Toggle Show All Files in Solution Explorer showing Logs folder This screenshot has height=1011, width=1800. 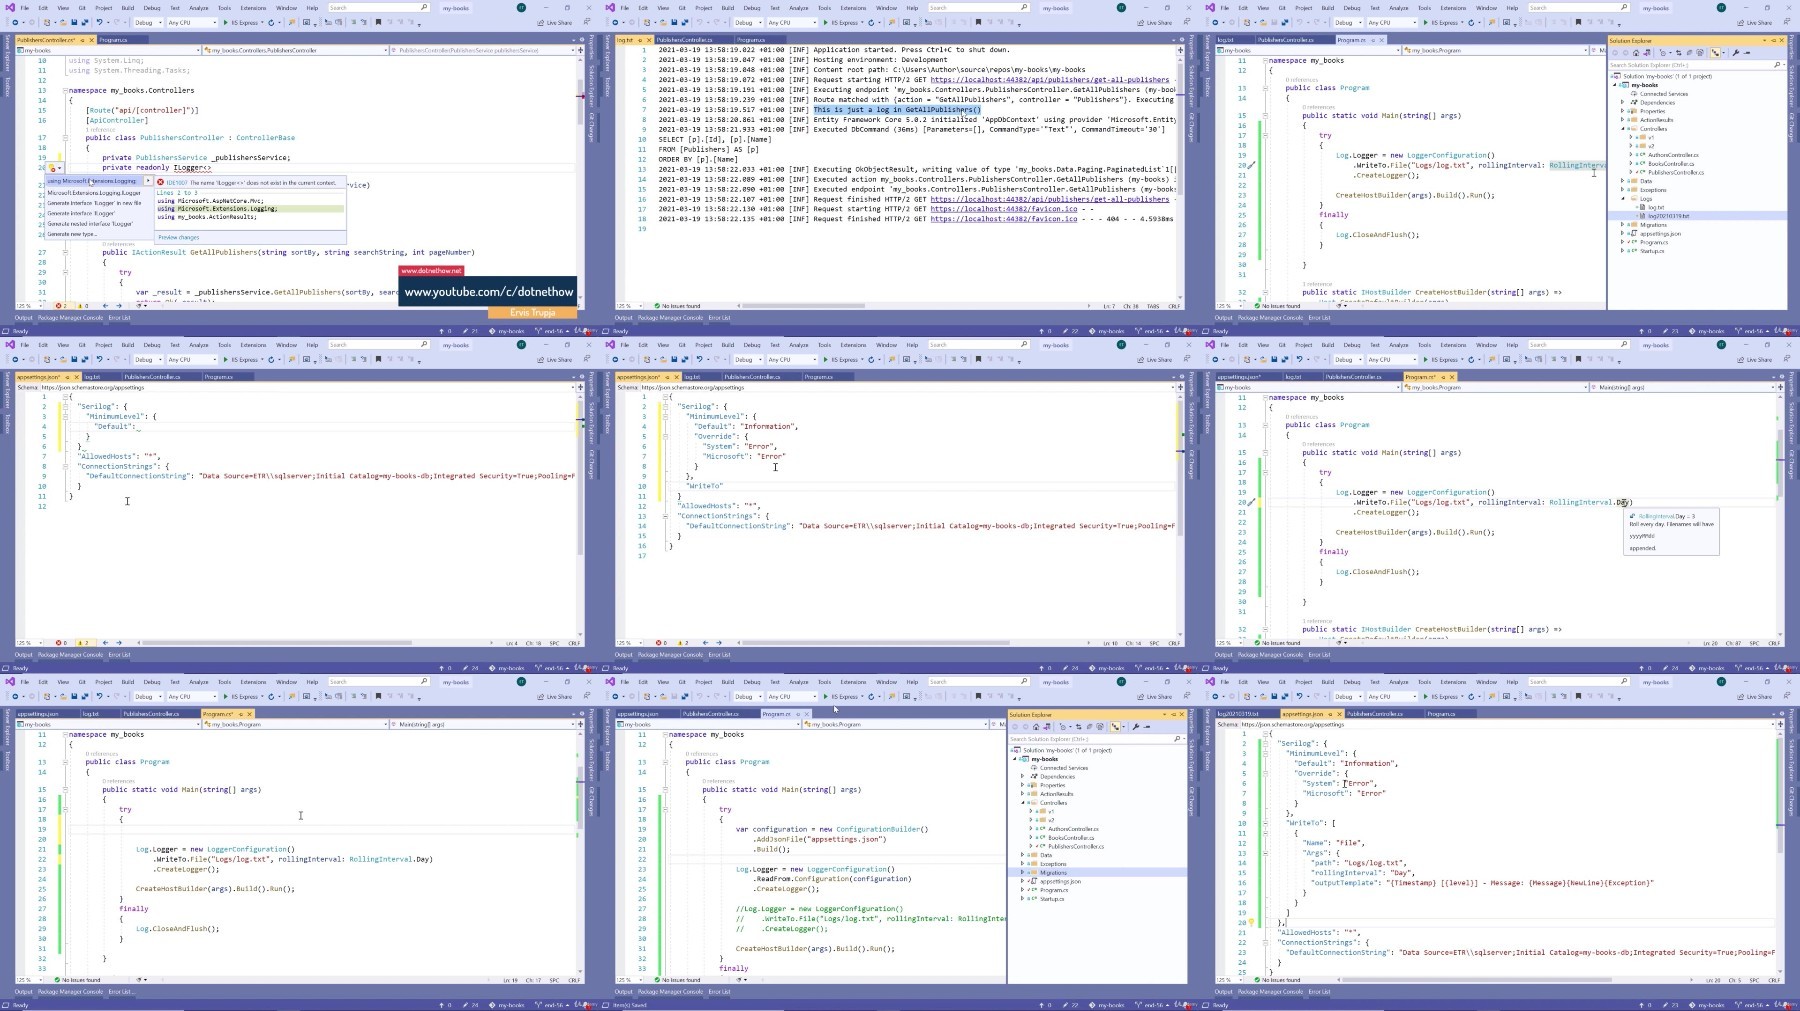click(1700, 53)
